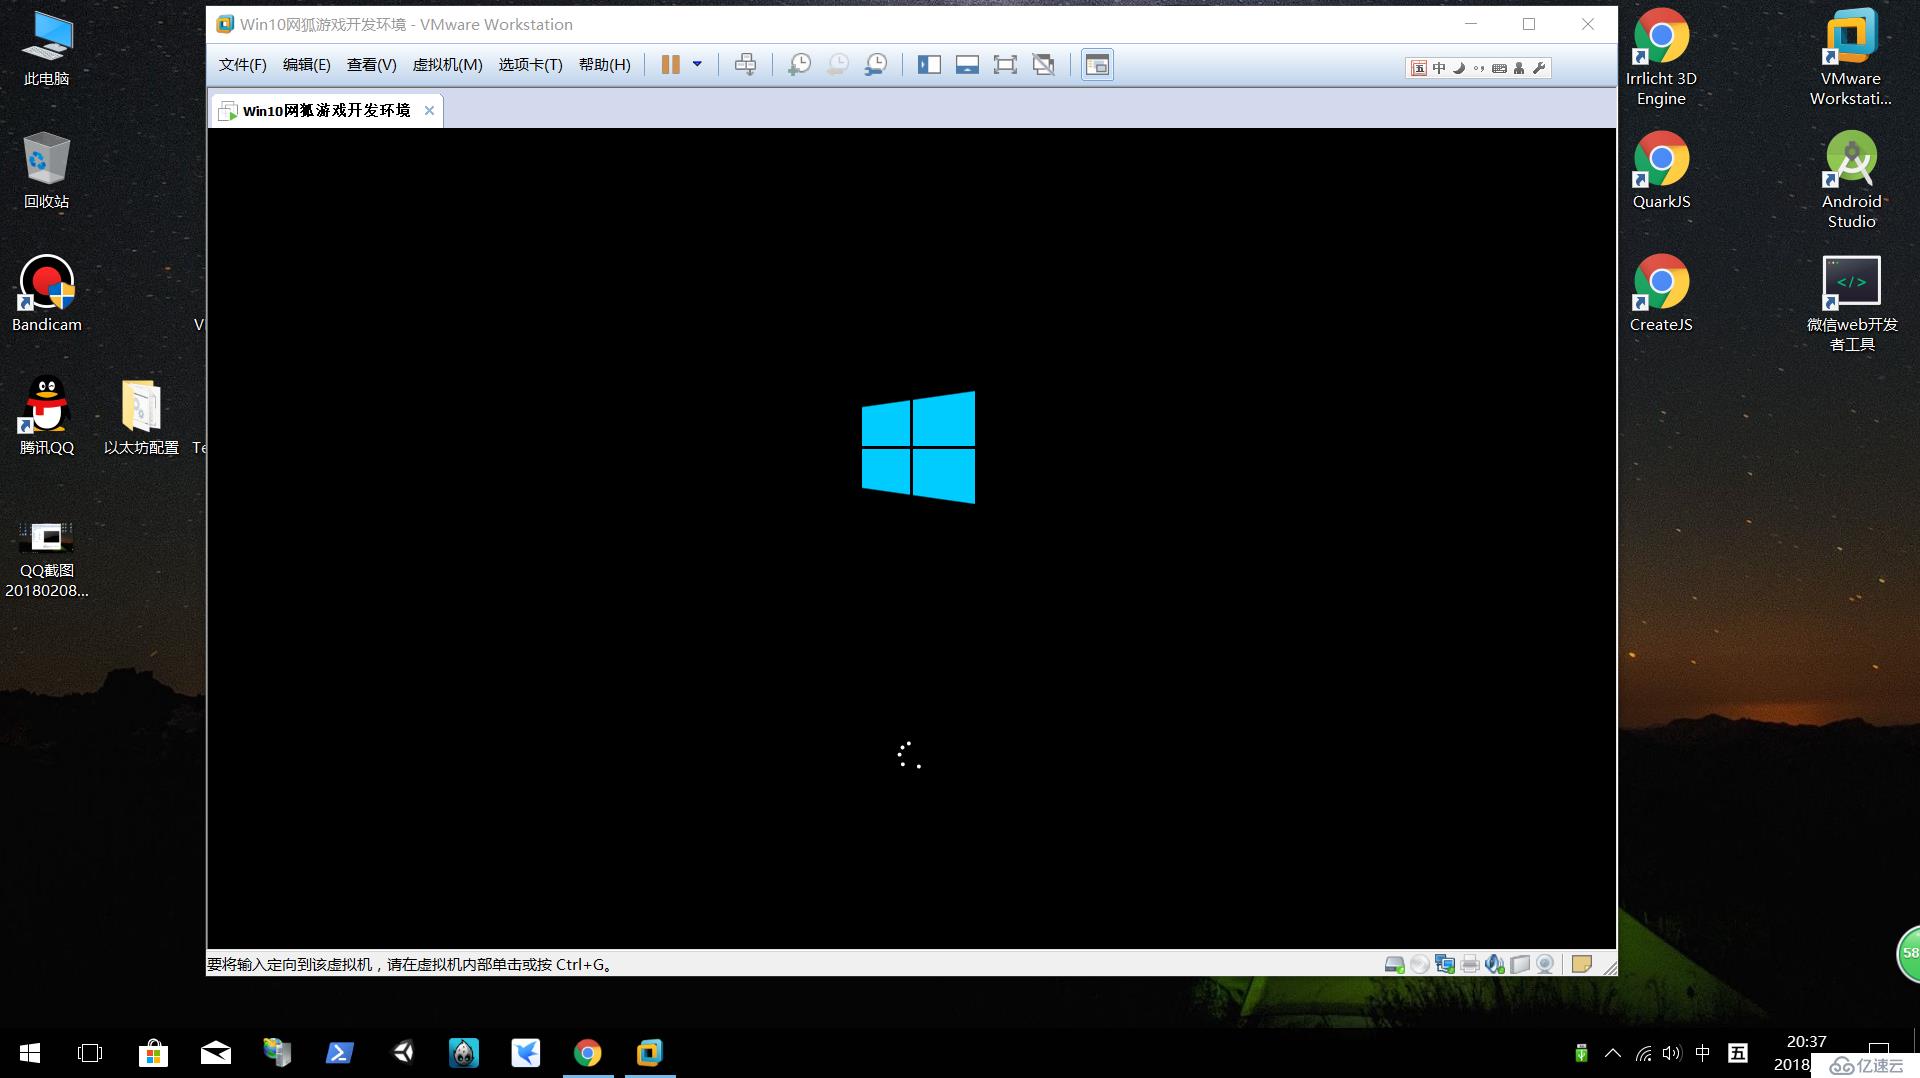Open the 选项卡(T) menu

(530, 65)
